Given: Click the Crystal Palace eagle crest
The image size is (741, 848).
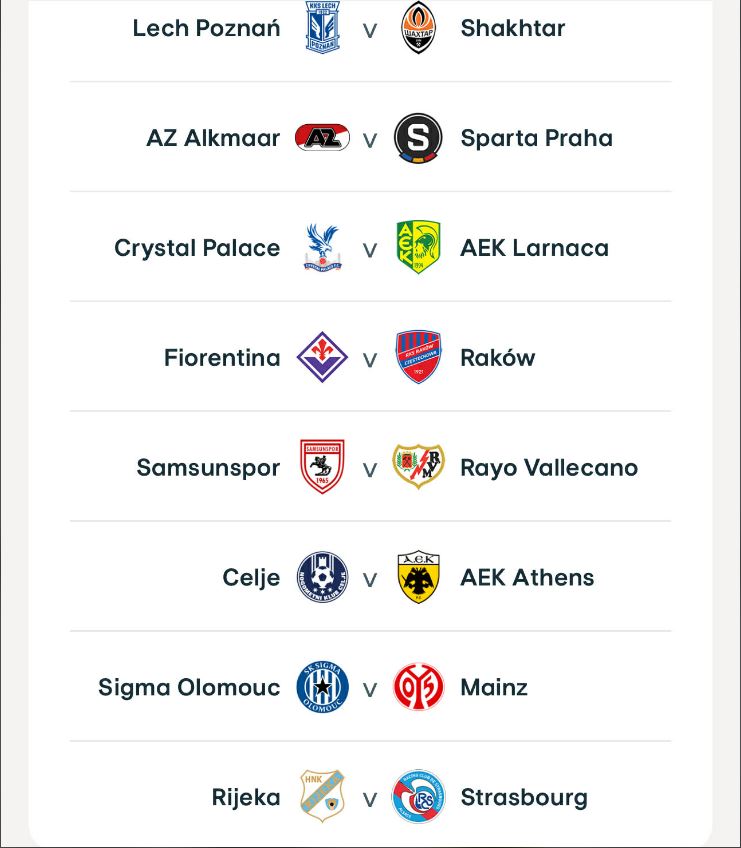Looking at the screenshot, I should 322,248.
